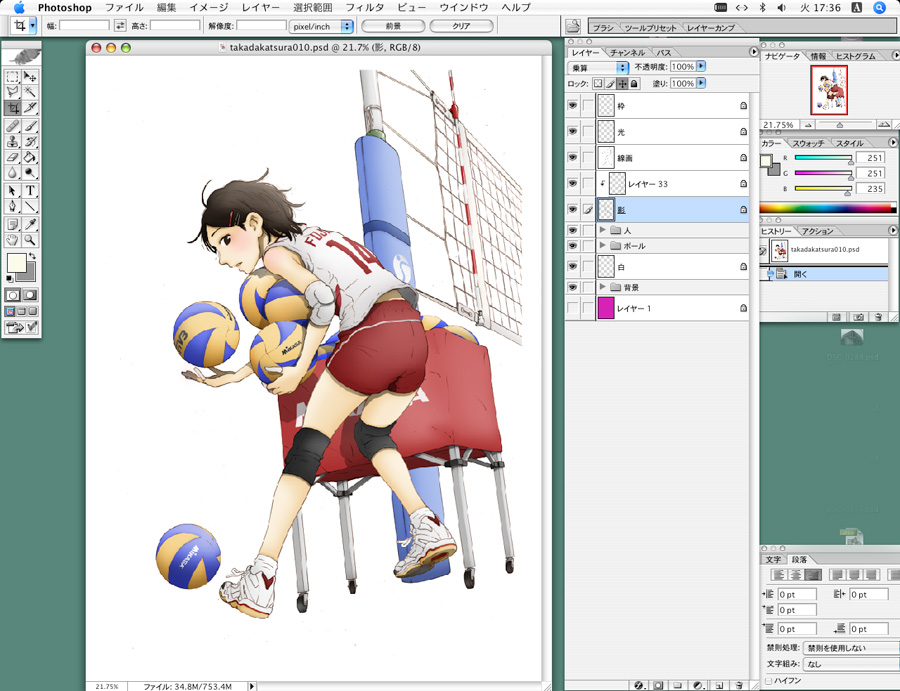Click the クリア button in options bar
Screen dimensions: 900x691
click(x=461, y=26)
